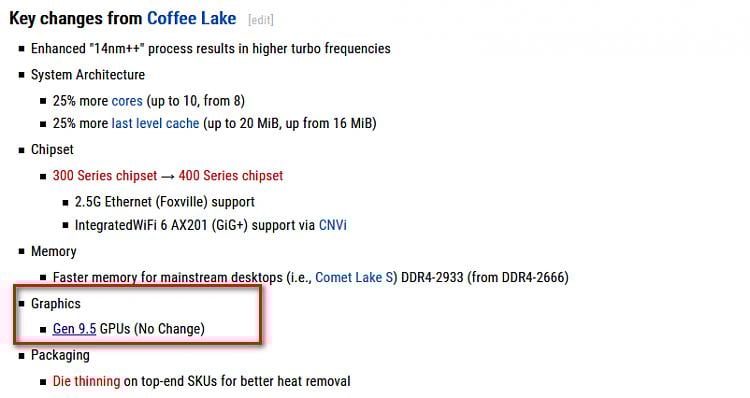Screen dimensions: 750x398
Task: Click the GPUs (No Change) text
Action: coord(152,329)
